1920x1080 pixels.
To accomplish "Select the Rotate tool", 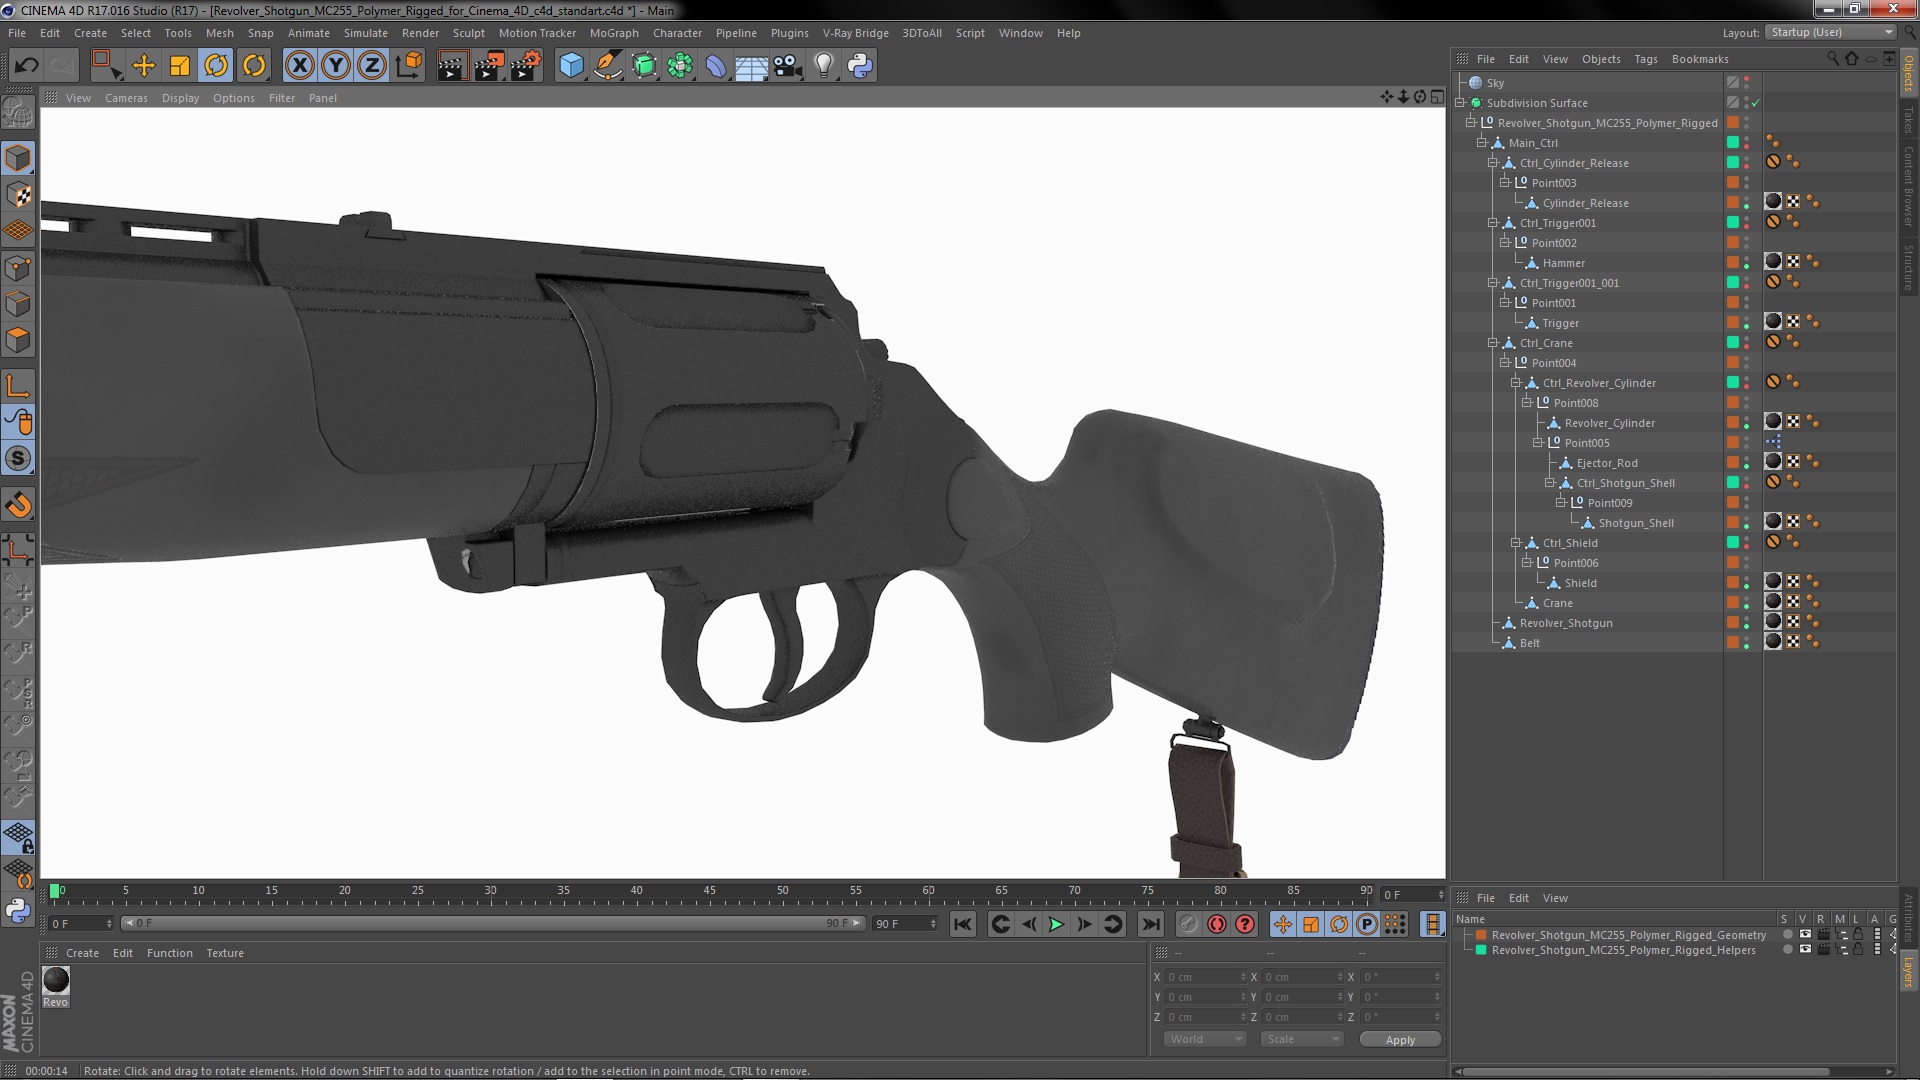I will coord(216,66).
